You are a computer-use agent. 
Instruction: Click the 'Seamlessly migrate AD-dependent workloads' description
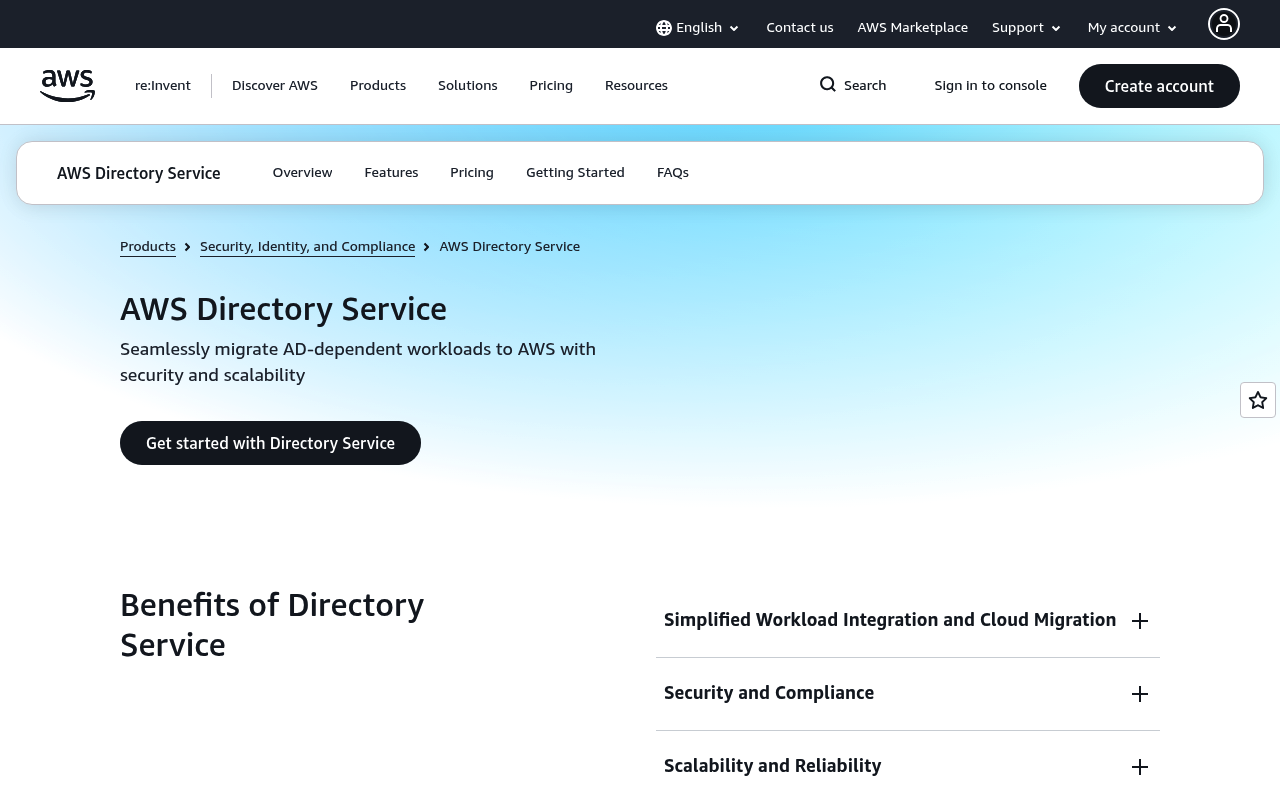[x=358, y=362]
